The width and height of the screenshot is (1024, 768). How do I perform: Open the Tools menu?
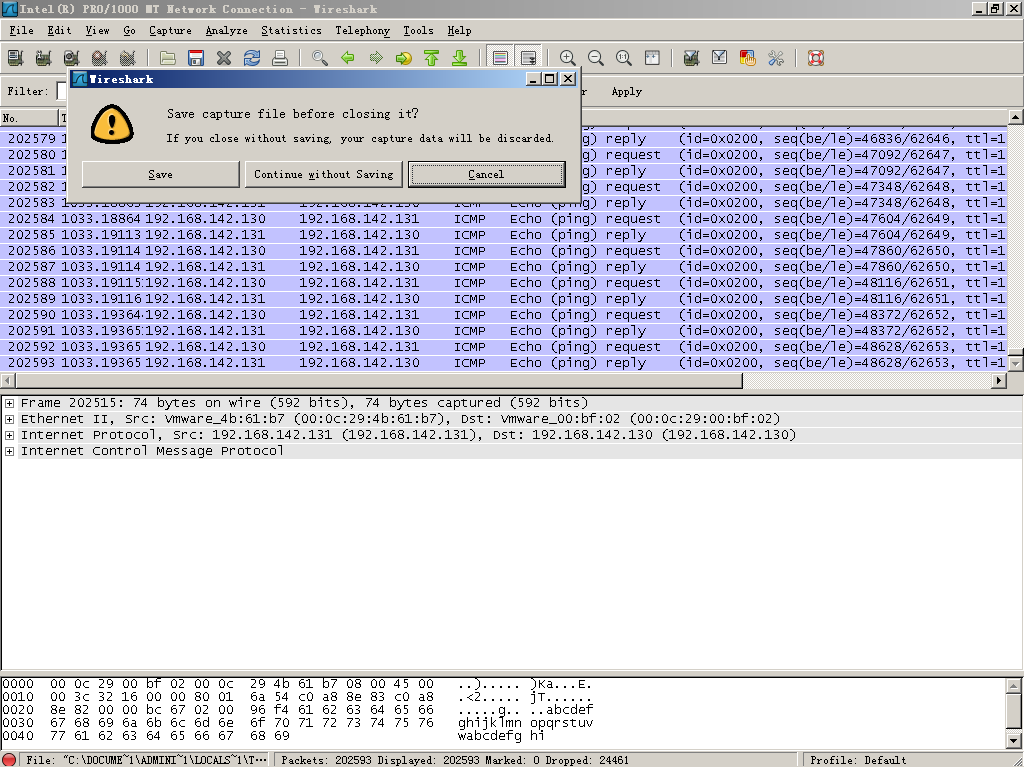[x=418, y=31]
